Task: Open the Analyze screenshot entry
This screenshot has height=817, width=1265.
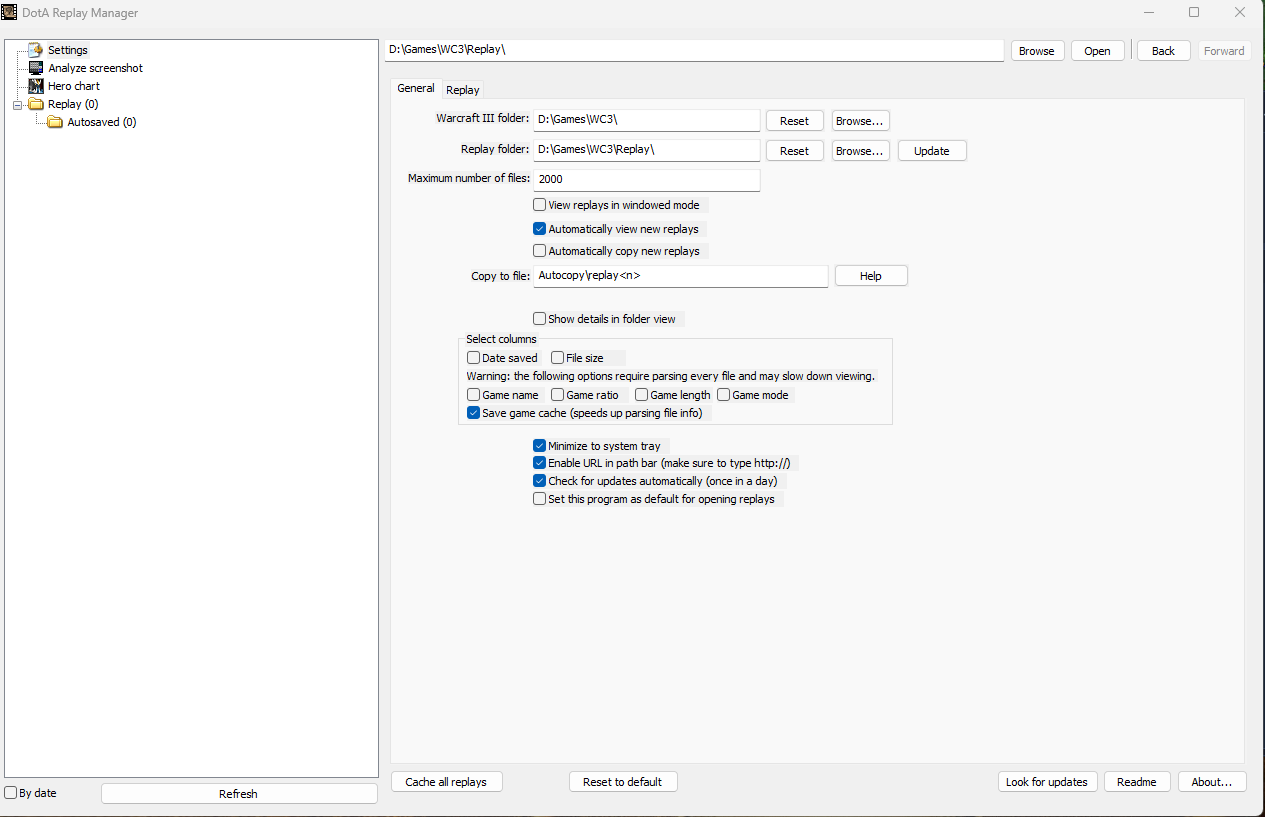Action: pos(96,68)
